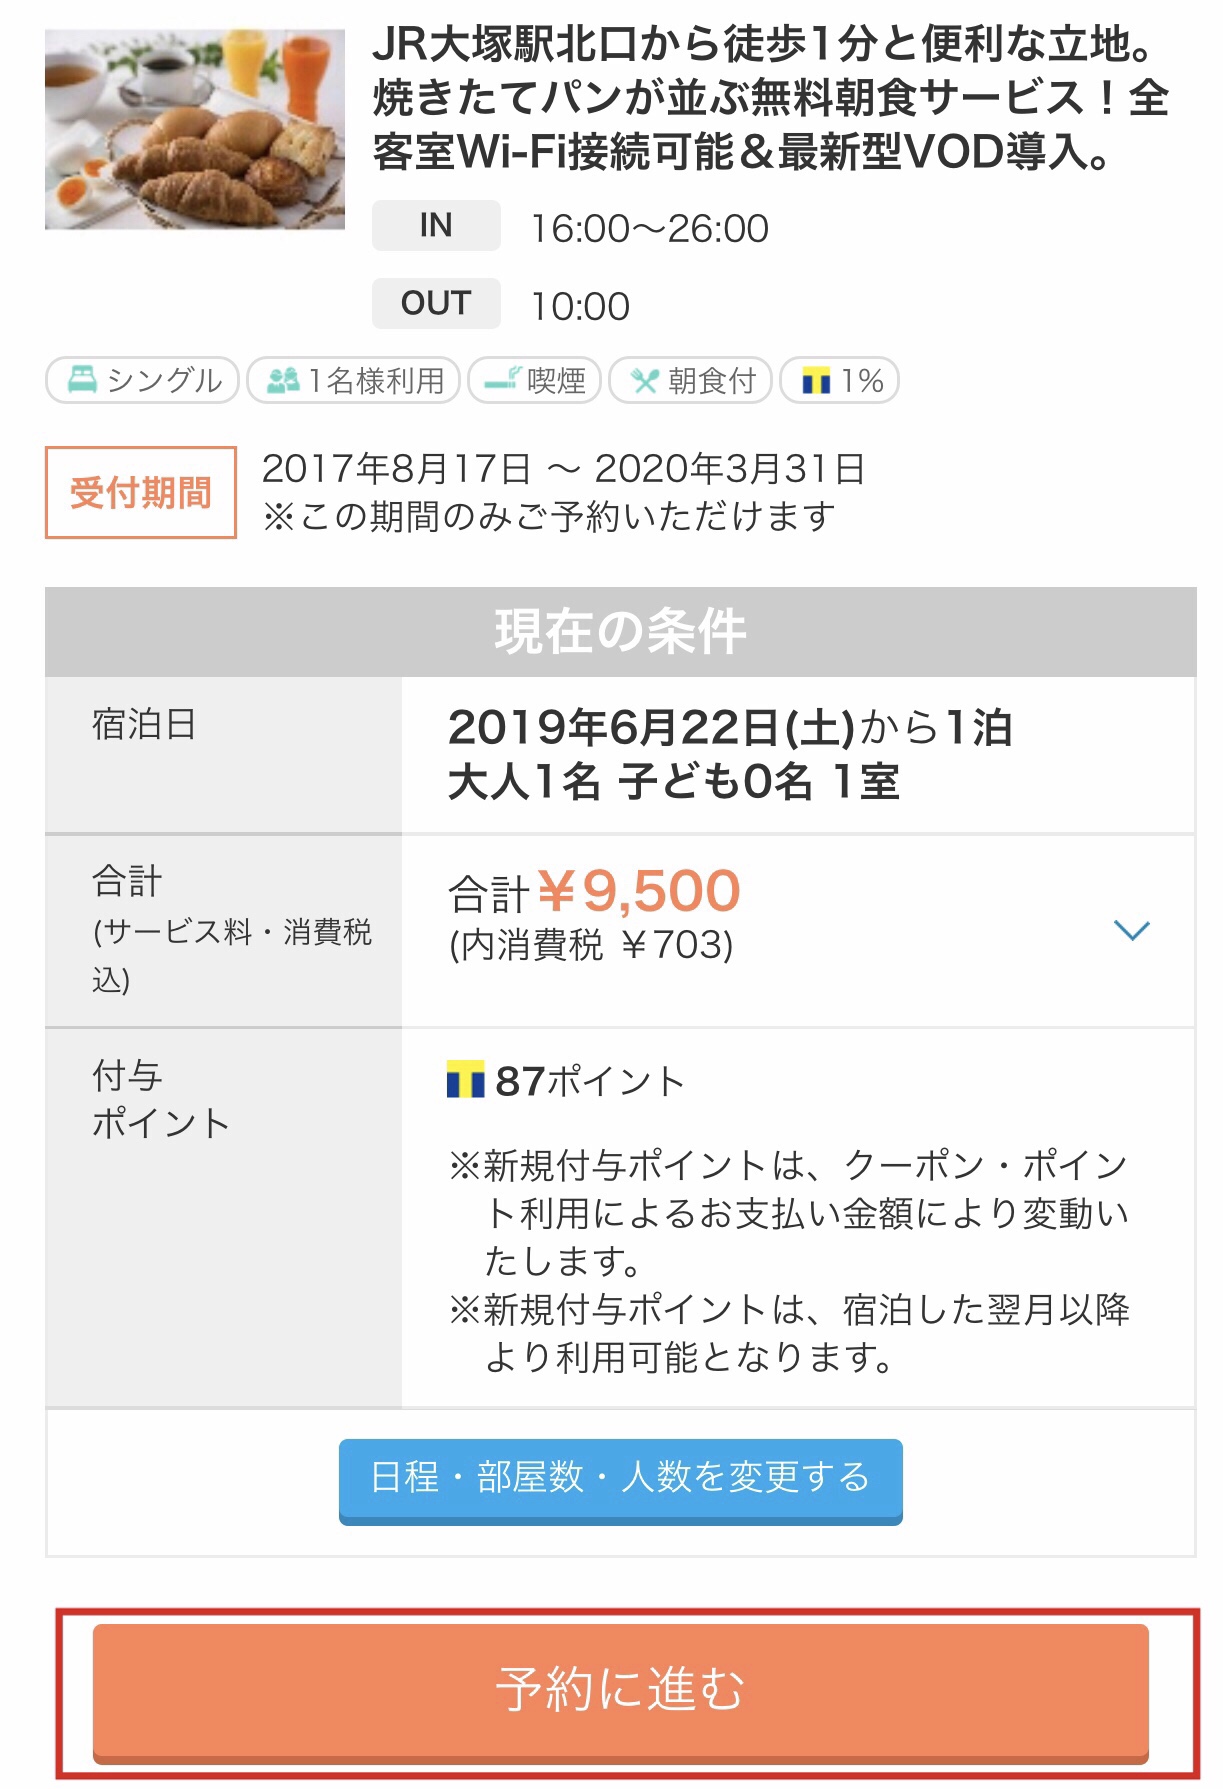Image resolution: width=1223 pixels, height=1789 pixels.
Task: Click the bed icon in シングル tag
Action: pos(82,380)
